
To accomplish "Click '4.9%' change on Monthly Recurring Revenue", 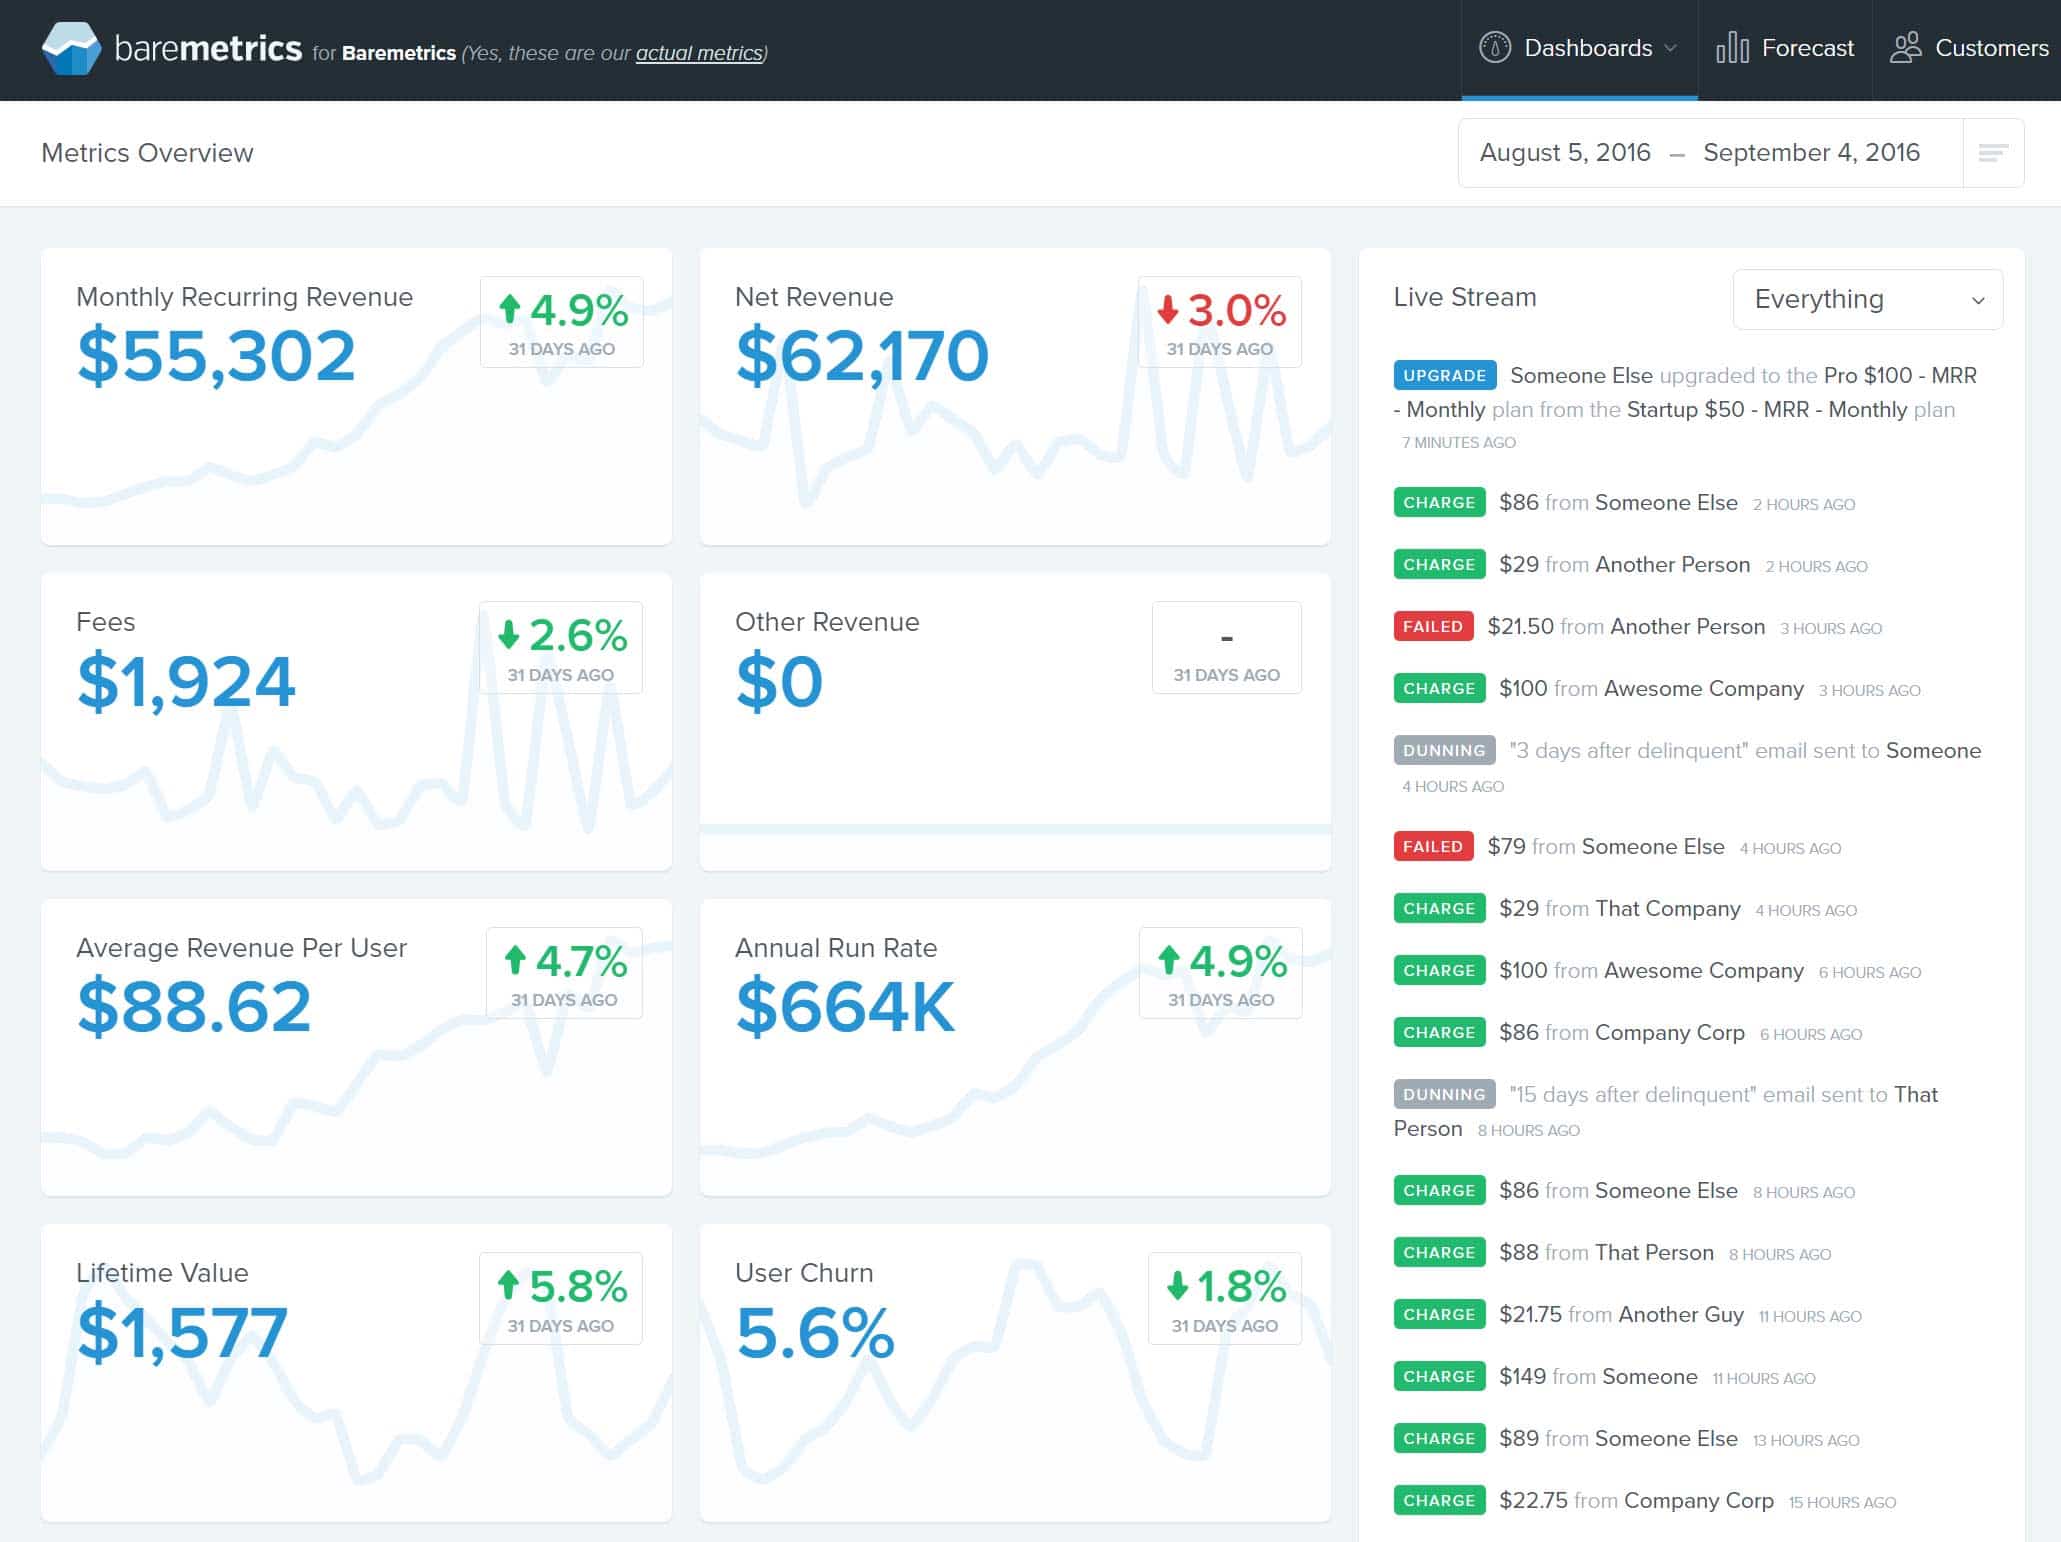I will (578, 310).
